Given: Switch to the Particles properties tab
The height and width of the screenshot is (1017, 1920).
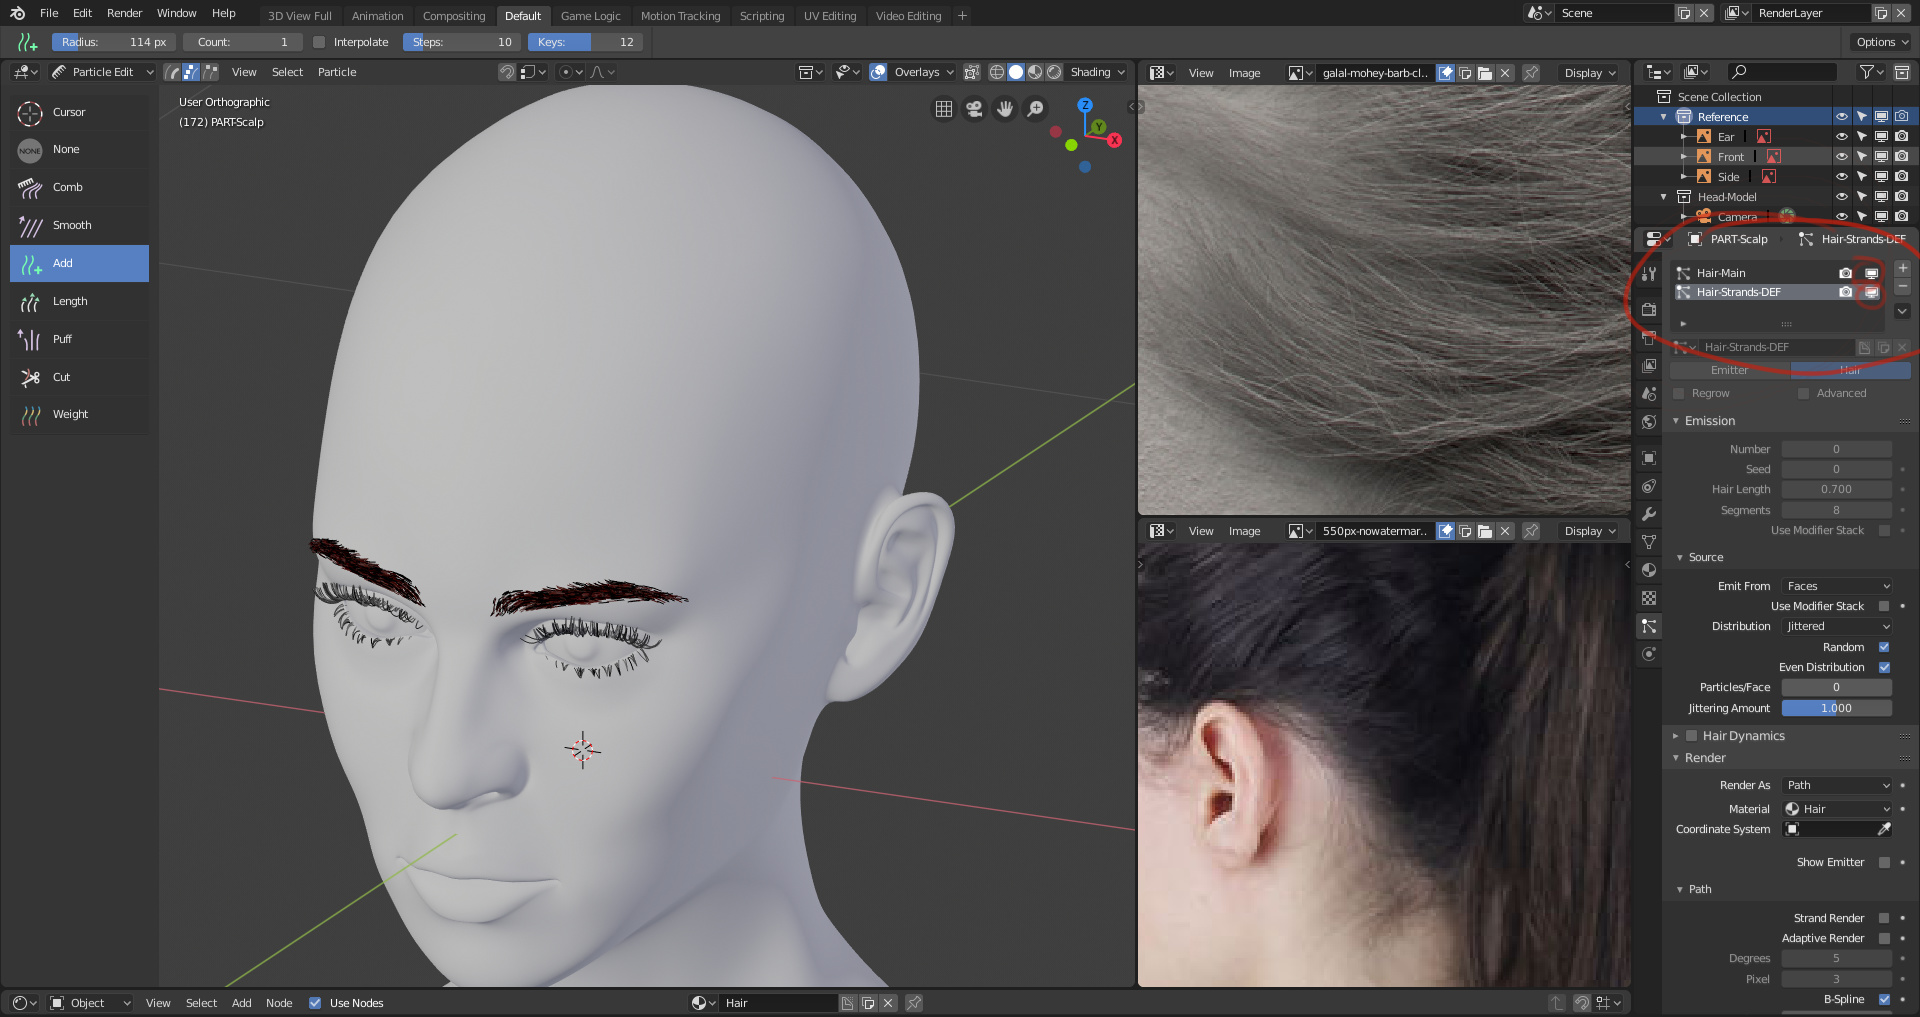Looking at the screenshot, I should (x=1649, y=625).
